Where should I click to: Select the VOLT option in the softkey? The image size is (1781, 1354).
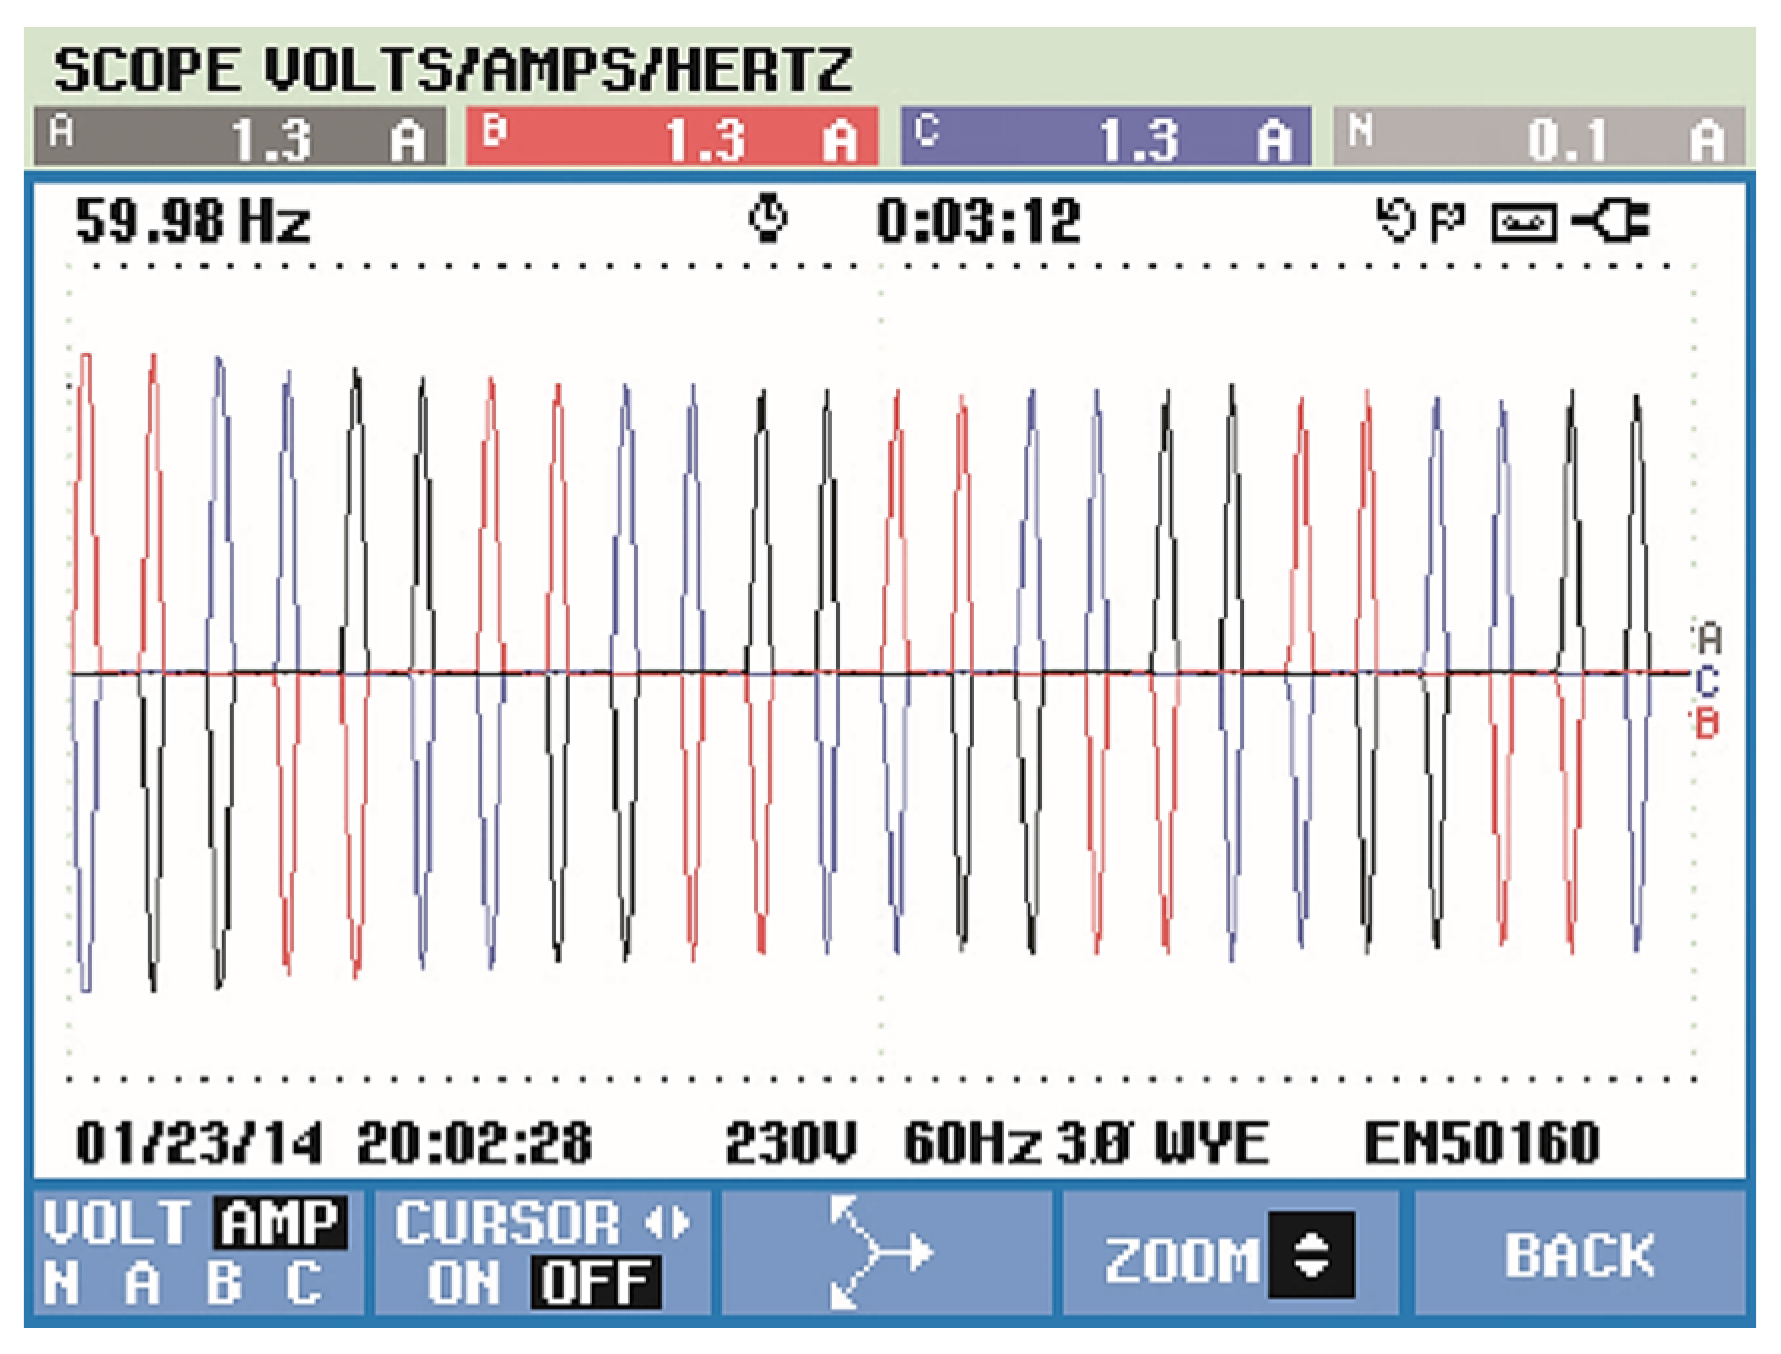[118, 1222]
